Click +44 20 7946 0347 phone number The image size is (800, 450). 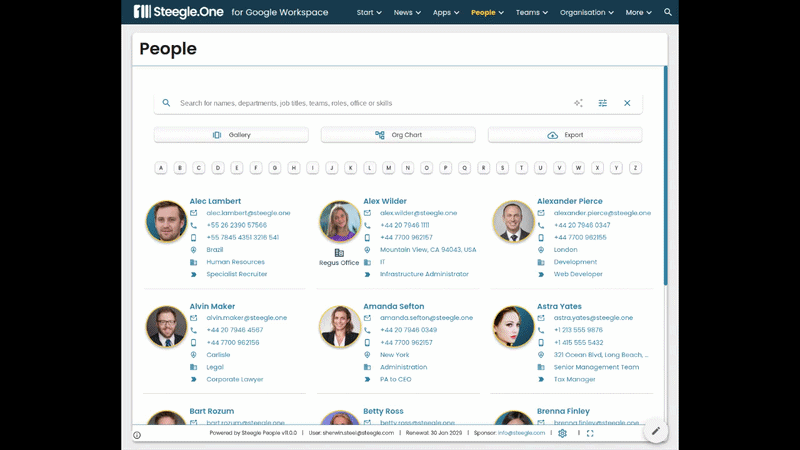(582, 225)
